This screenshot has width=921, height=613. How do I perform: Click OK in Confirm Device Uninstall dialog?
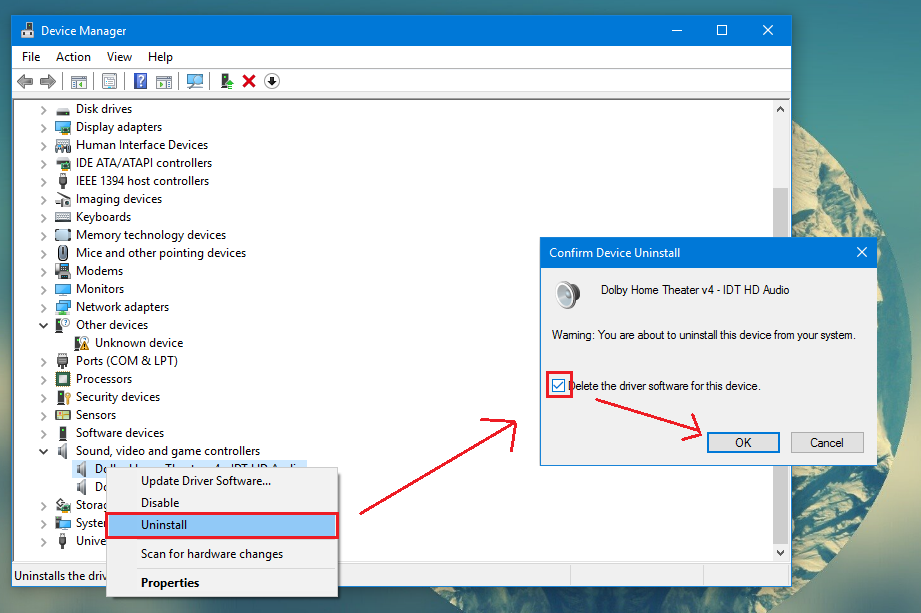click(x=743, y=443)
